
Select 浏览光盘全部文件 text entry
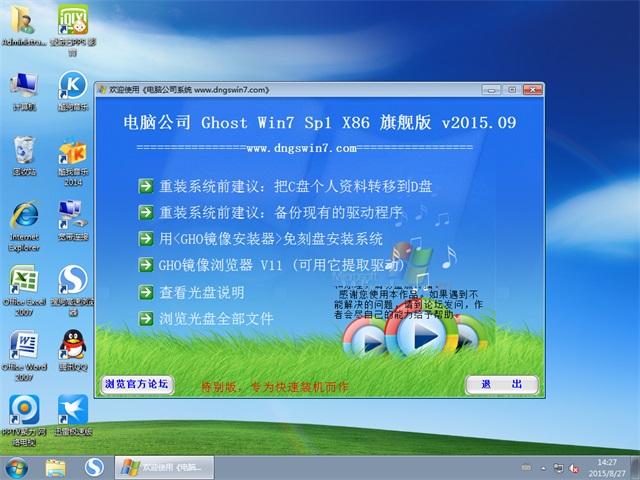point(216,318)
